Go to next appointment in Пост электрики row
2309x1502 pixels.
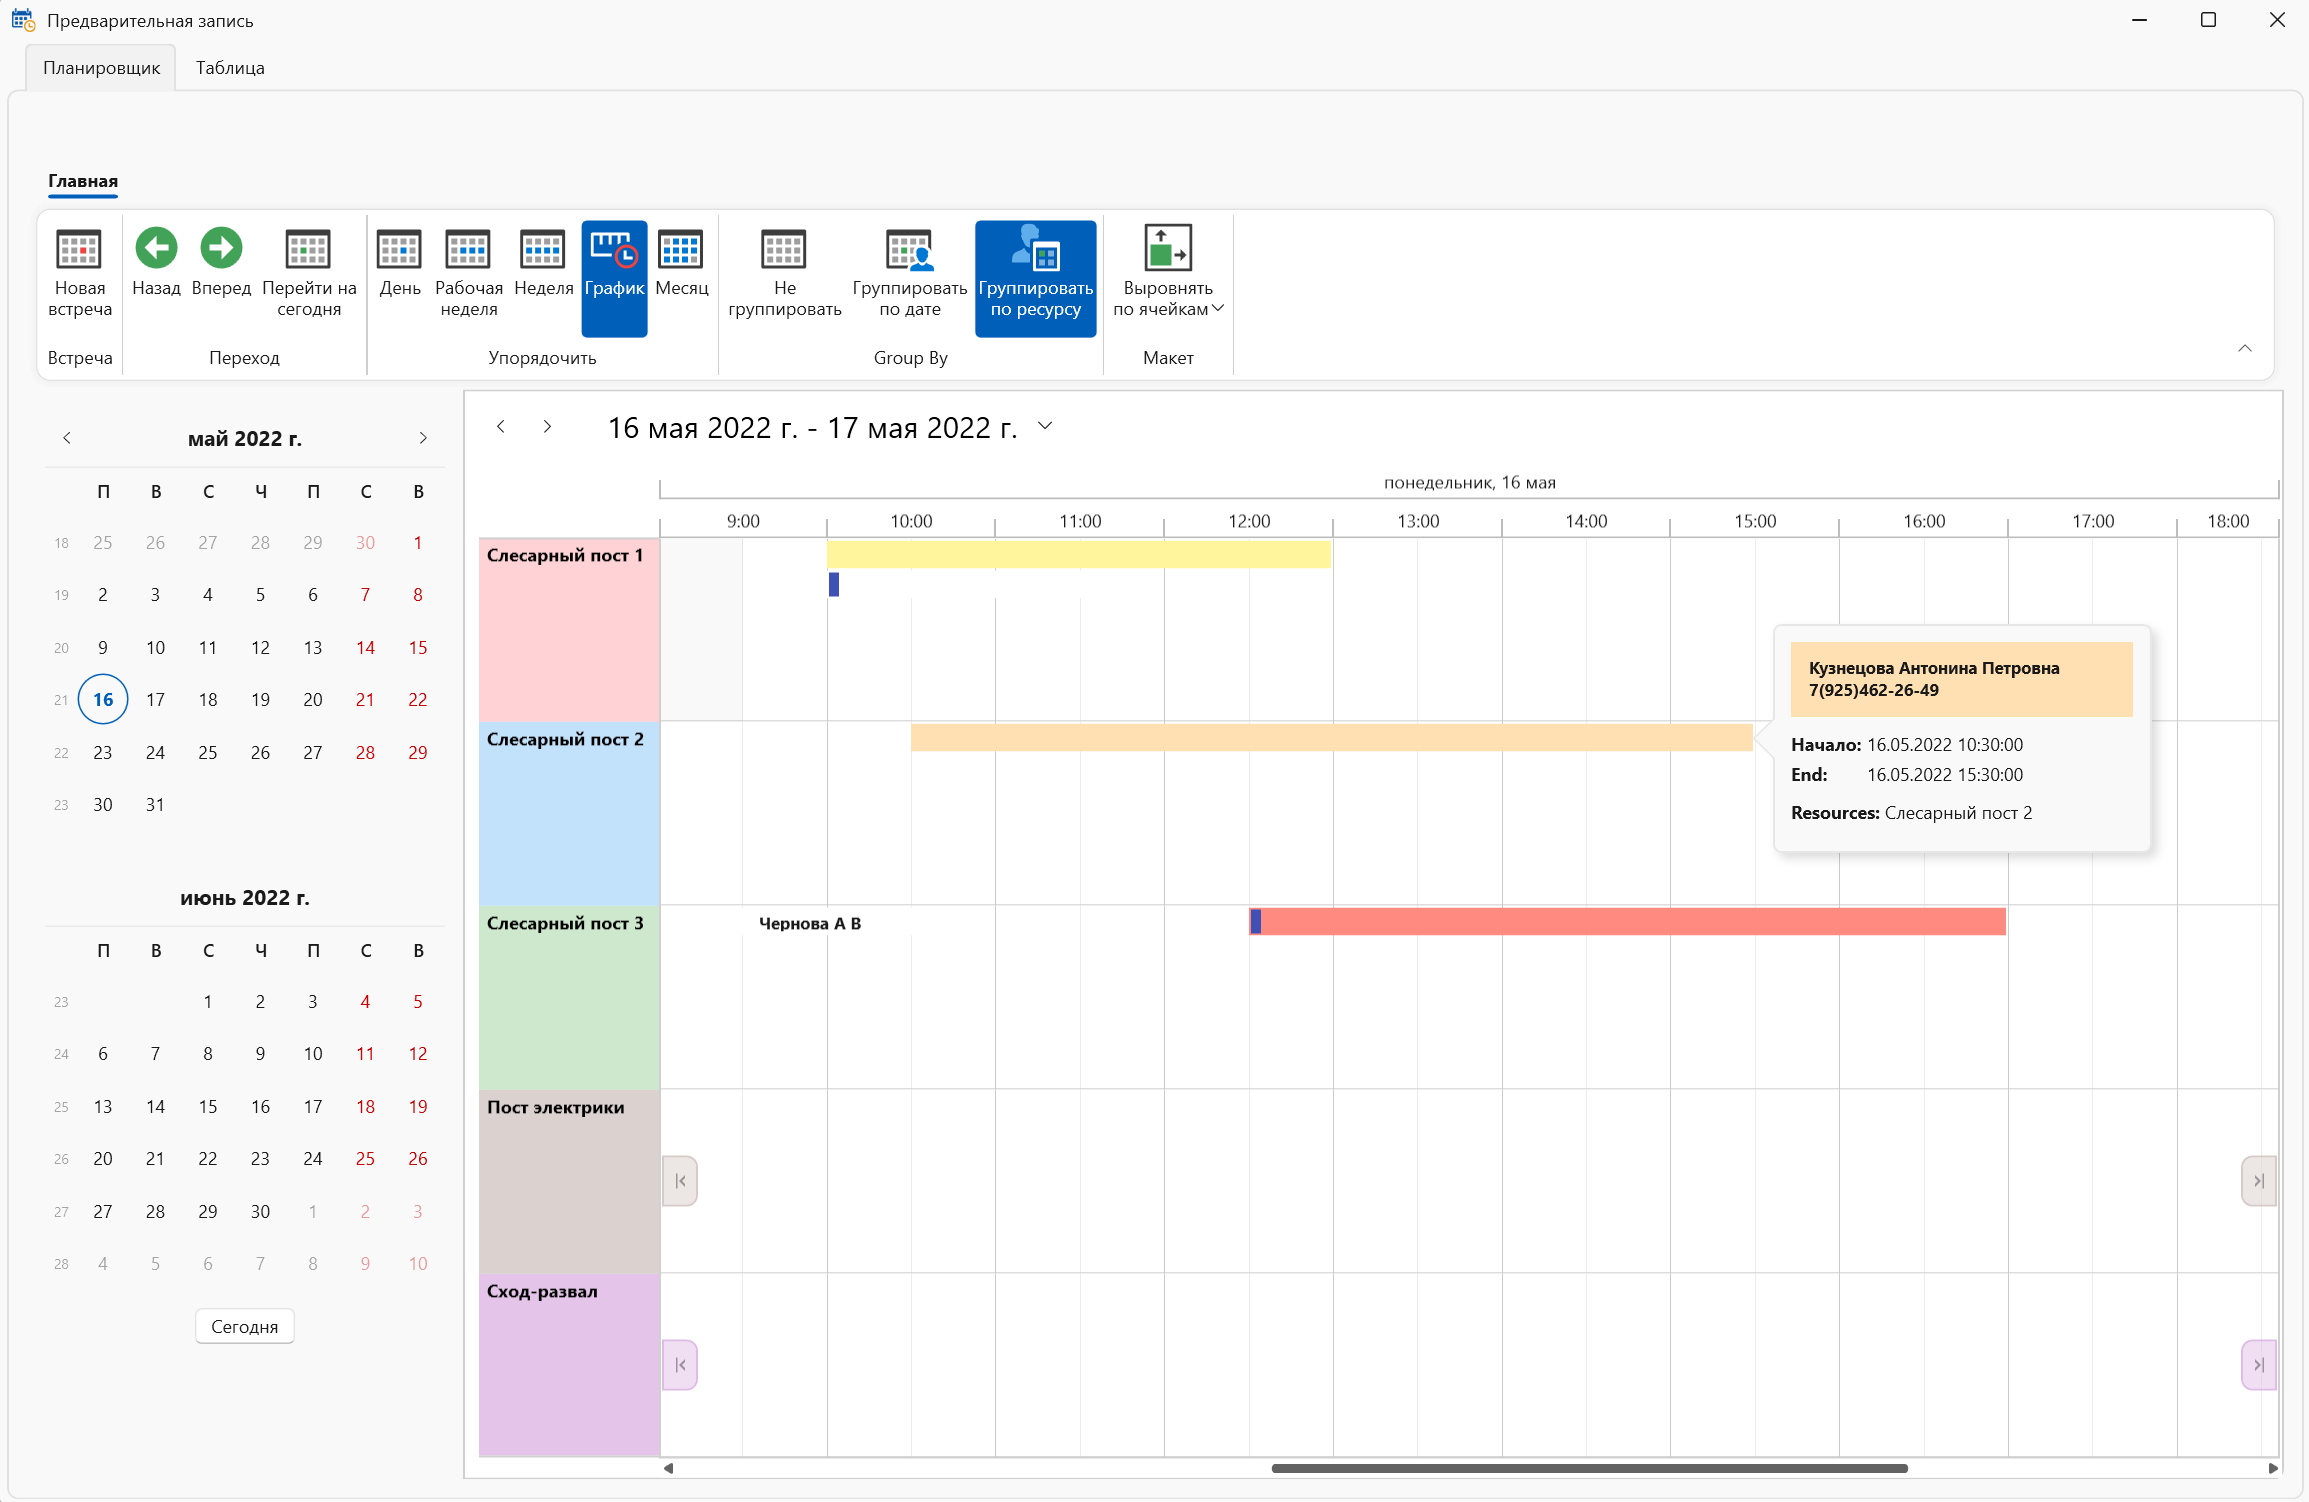2259,1181
